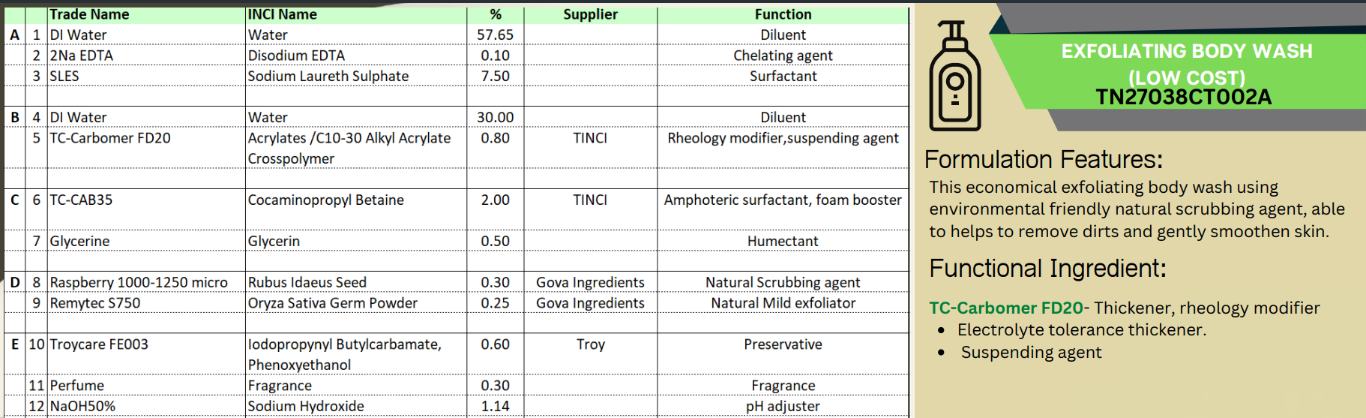Click the Function column header
This screenshot has width=1366, height=418.
click(x=783, y=14)
